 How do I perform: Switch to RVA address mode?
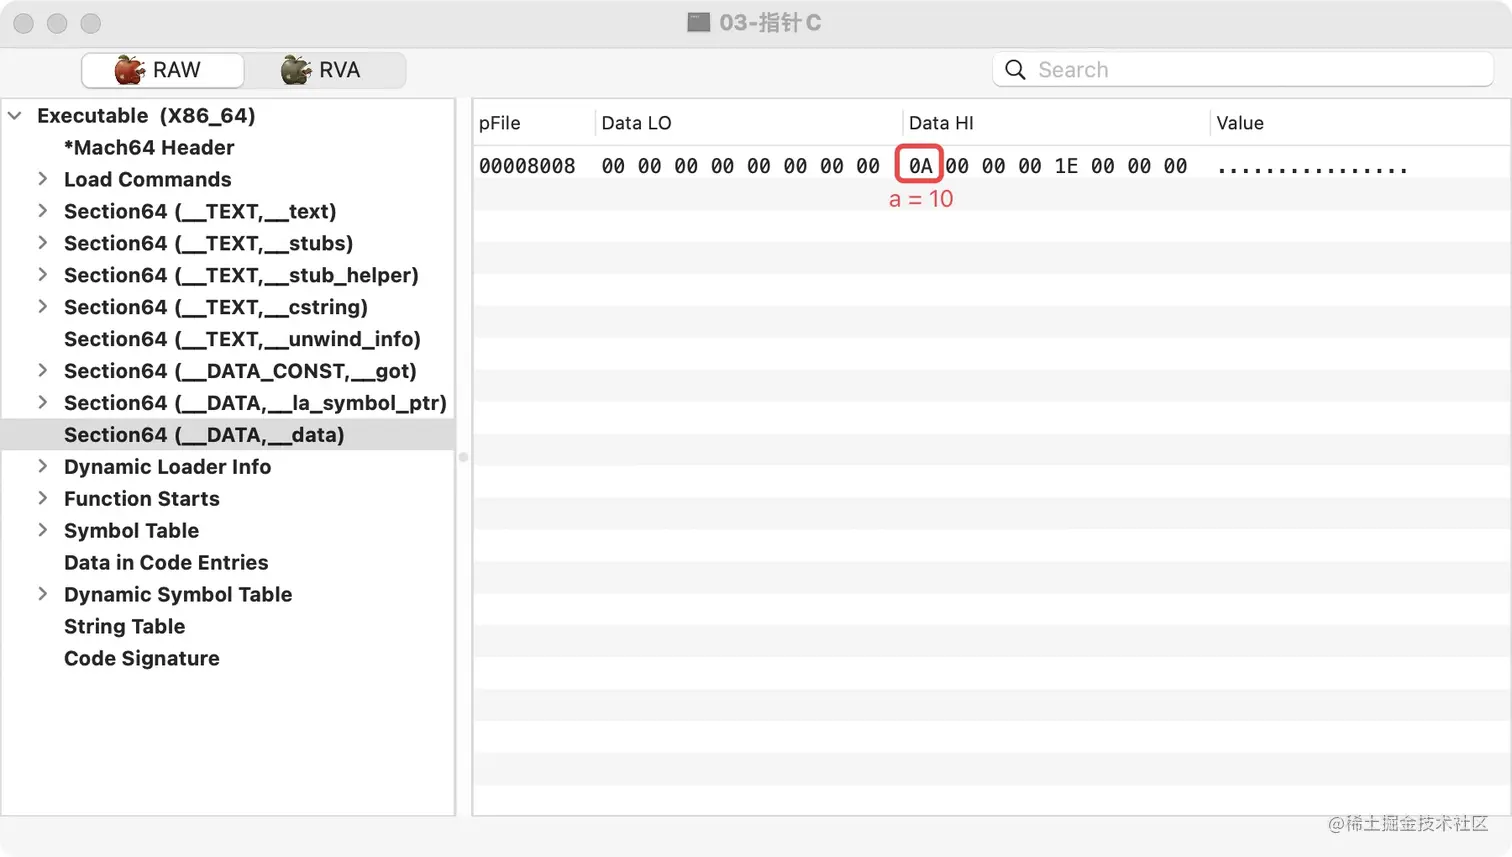325,70
